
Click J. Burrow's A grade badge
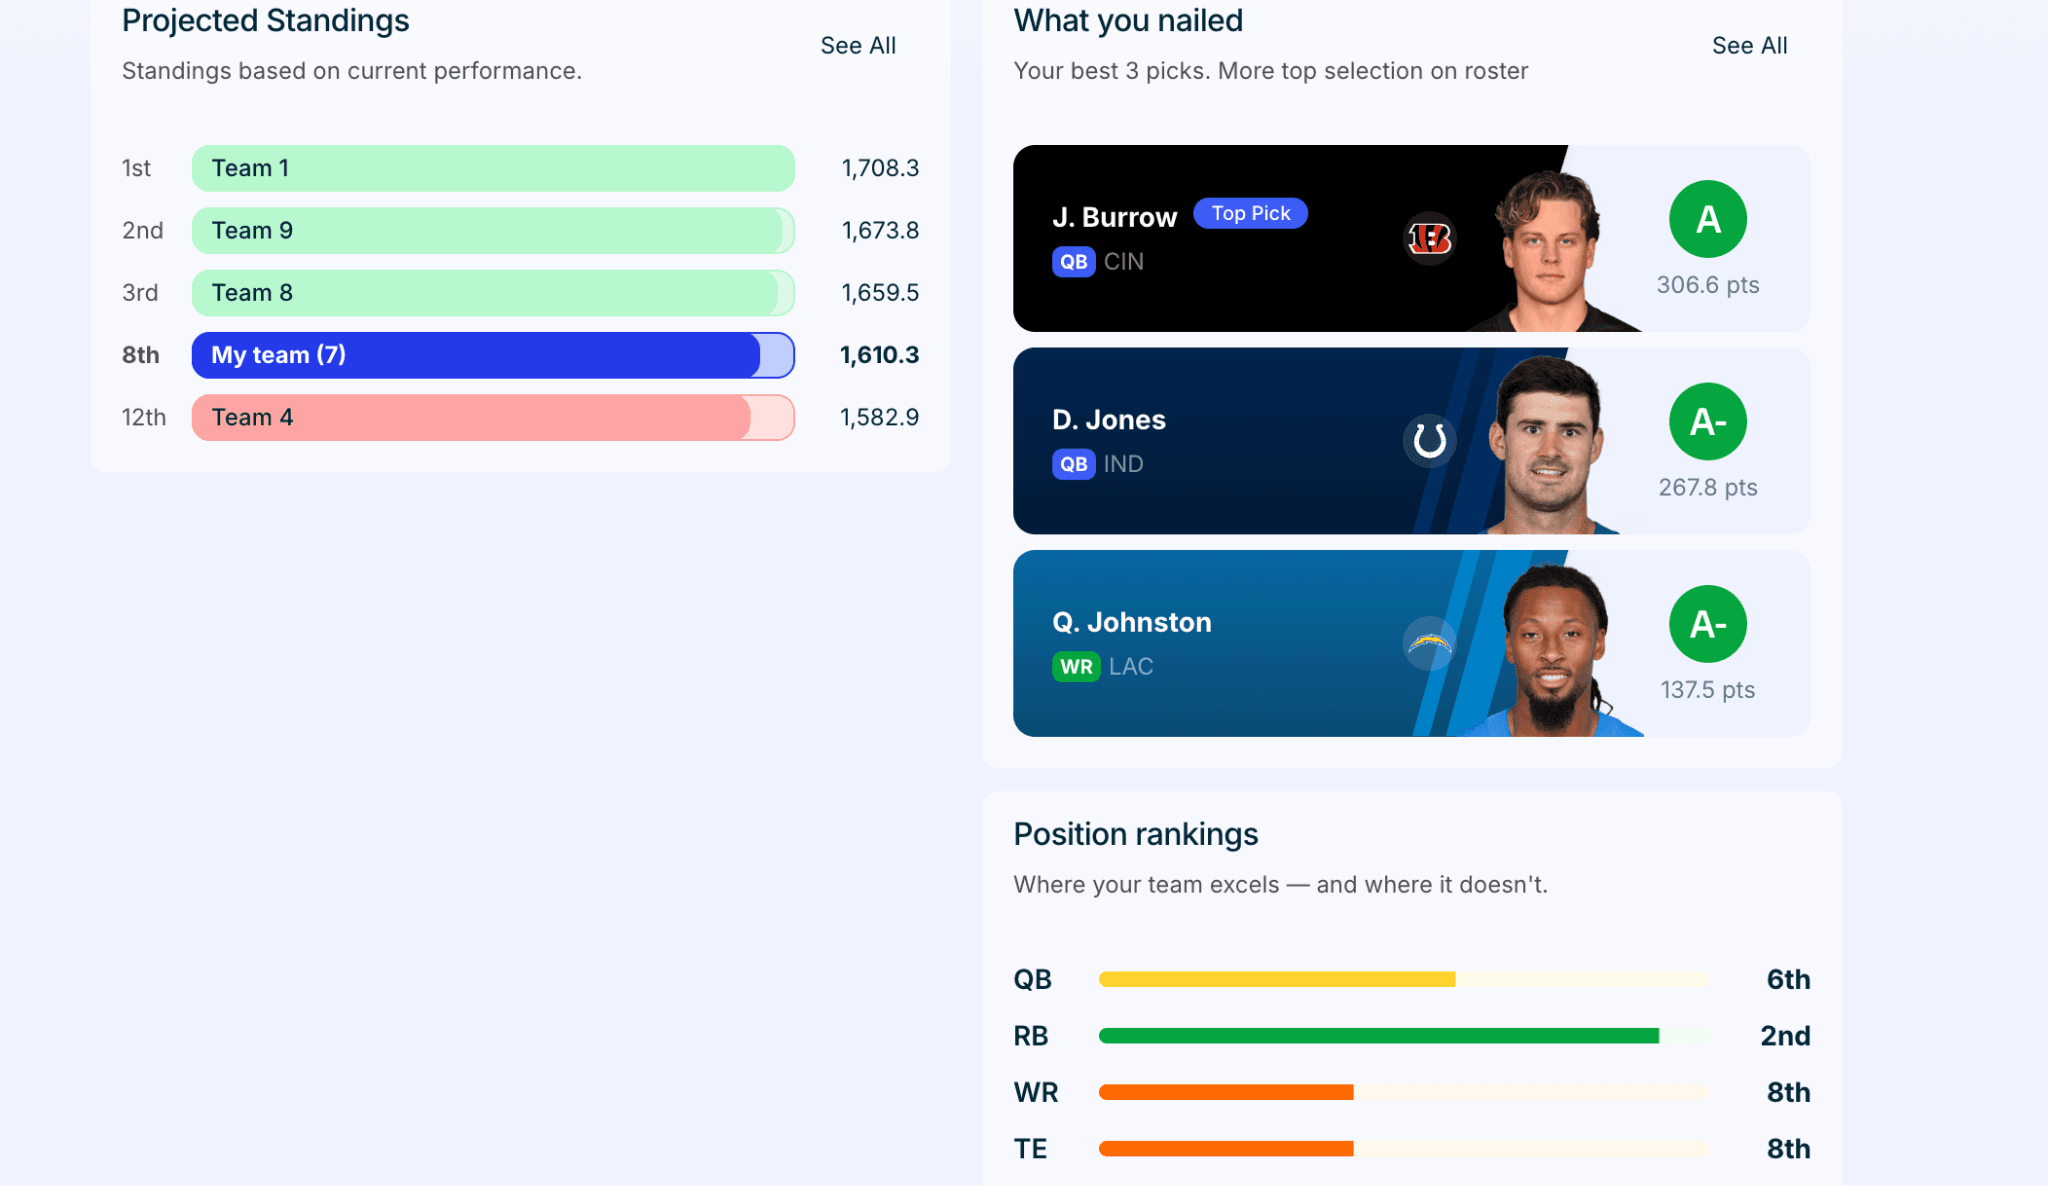1707,219
